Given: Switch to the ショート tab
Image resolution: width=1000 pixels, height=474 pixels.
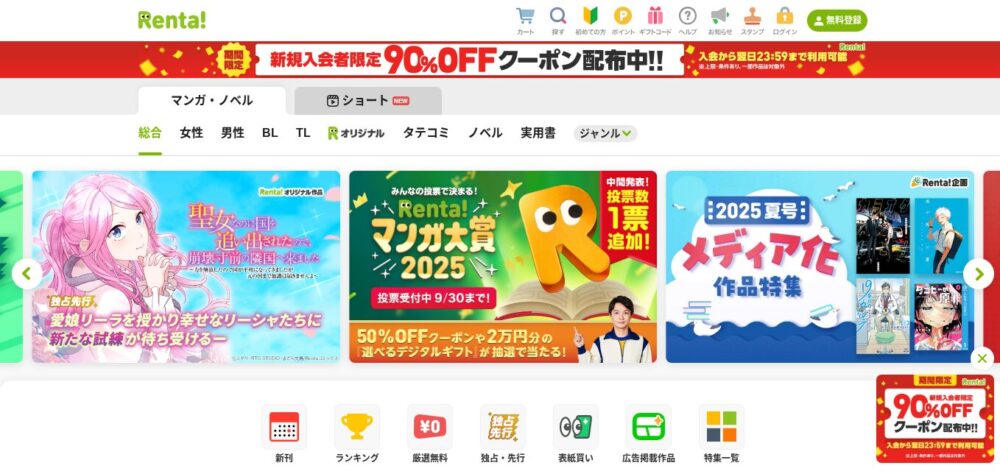Looking at the screenshot, I should coord(368,101).
